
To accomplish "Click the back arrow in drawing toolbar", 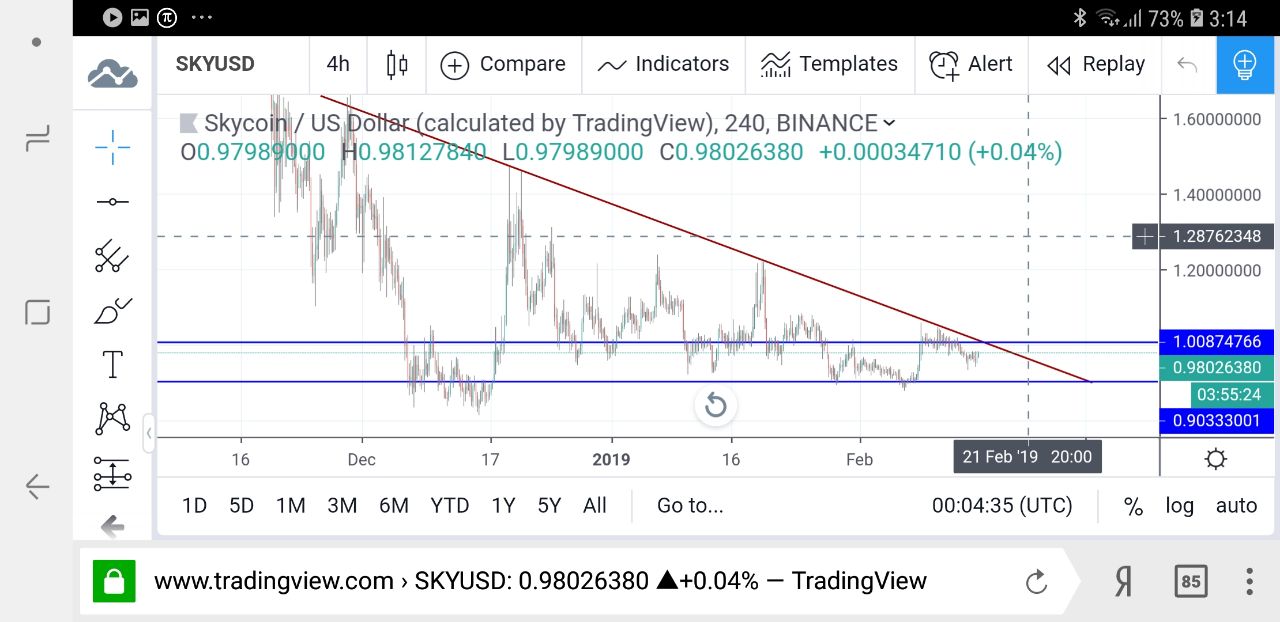I will click(x=112, y=526).
